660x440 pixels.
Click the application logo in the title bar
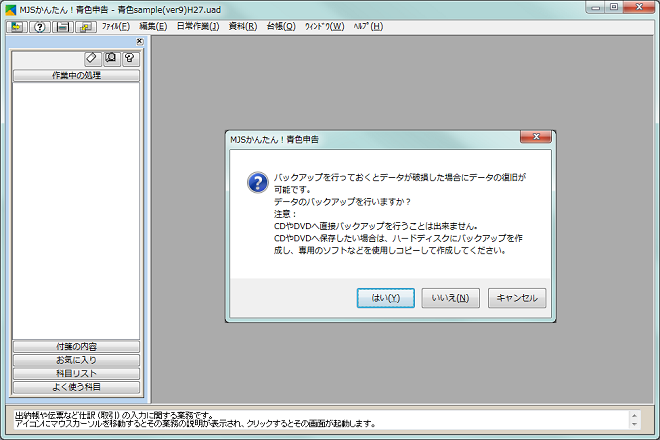tap(11, 10)
